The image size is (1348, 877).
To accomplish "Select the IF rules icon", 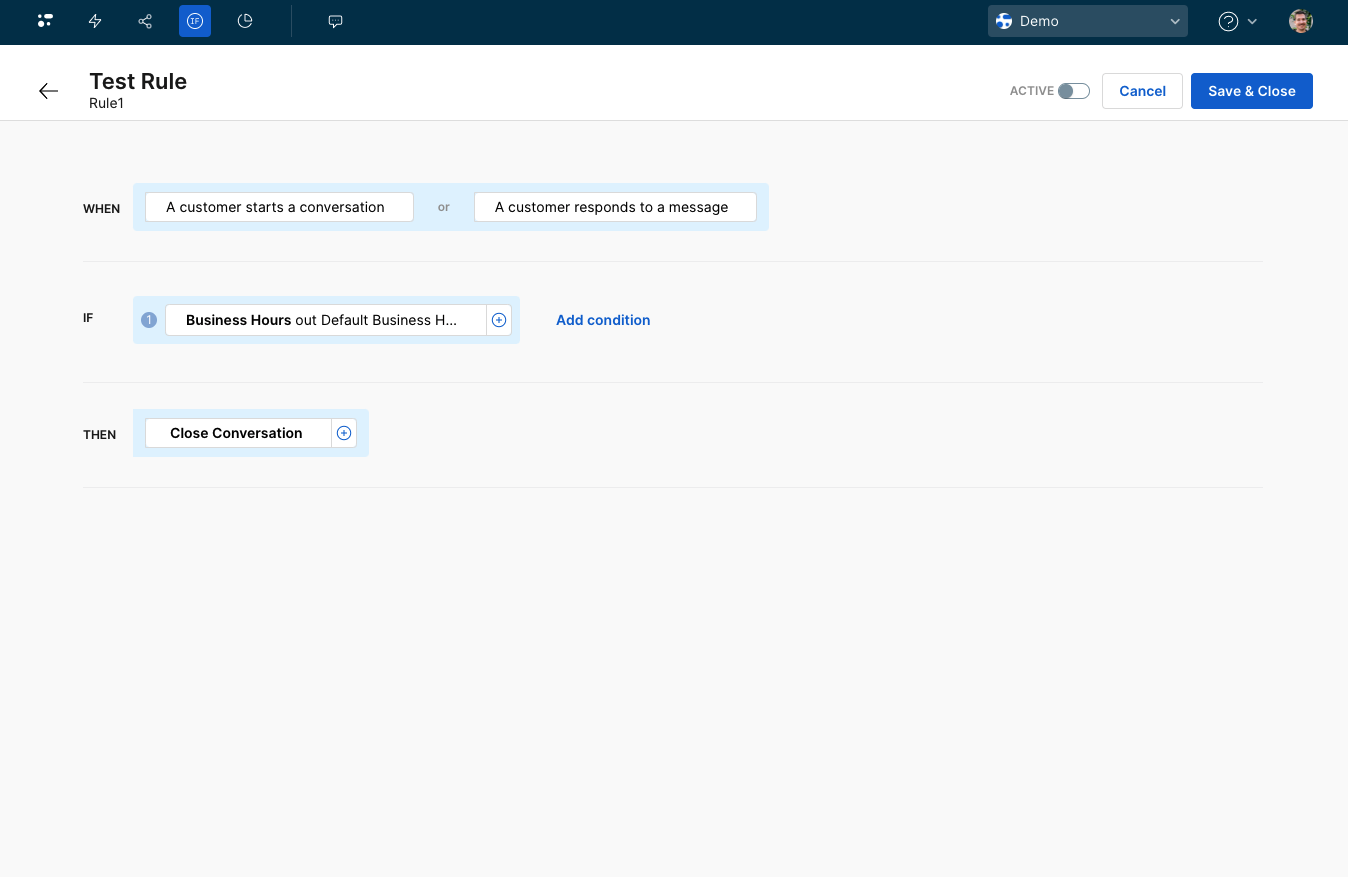I will coord(195,21).
